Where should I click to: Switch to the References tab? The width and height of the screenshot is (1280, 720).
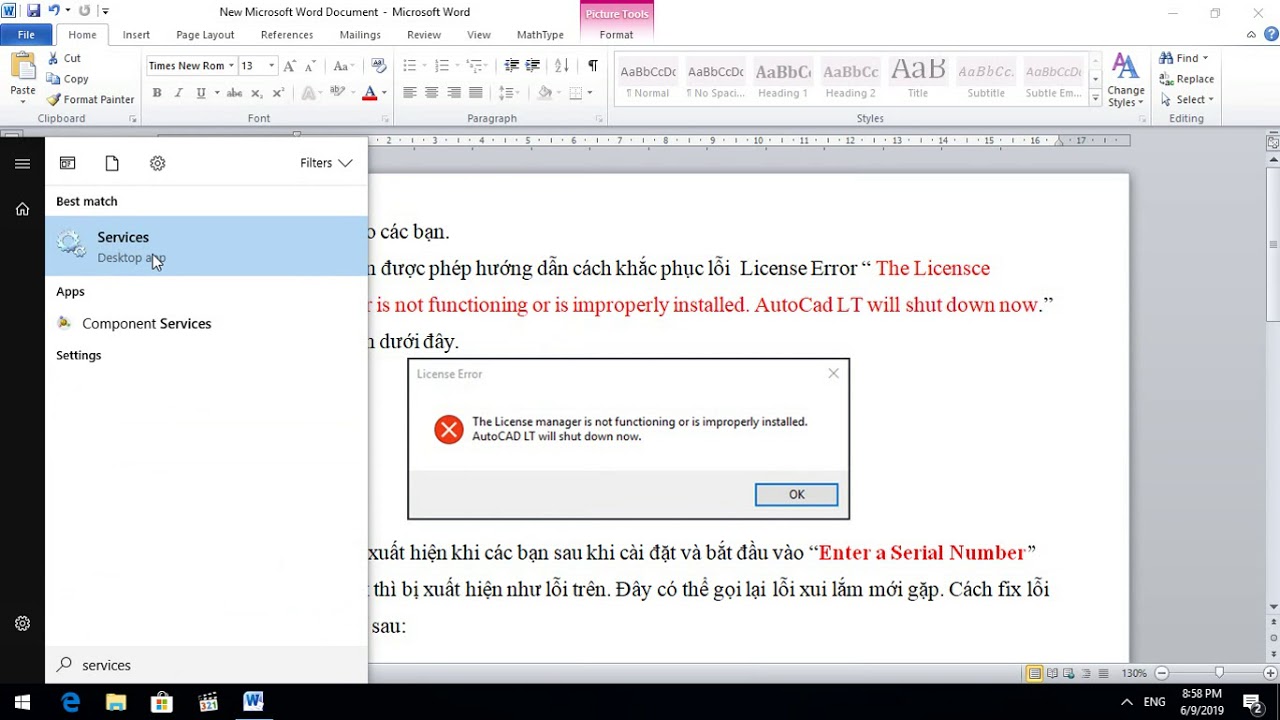[287, 35]
